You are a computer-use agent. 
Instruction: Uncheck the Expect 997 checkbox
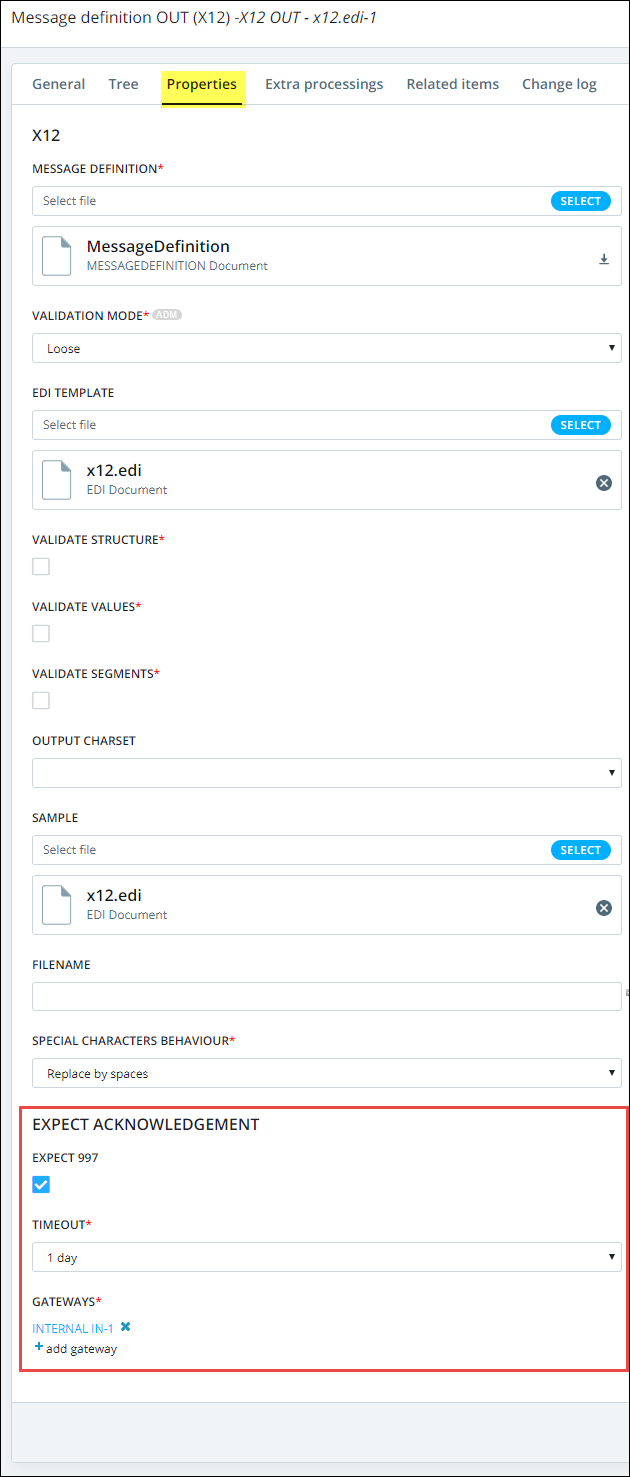click(x=41, y=1185)
